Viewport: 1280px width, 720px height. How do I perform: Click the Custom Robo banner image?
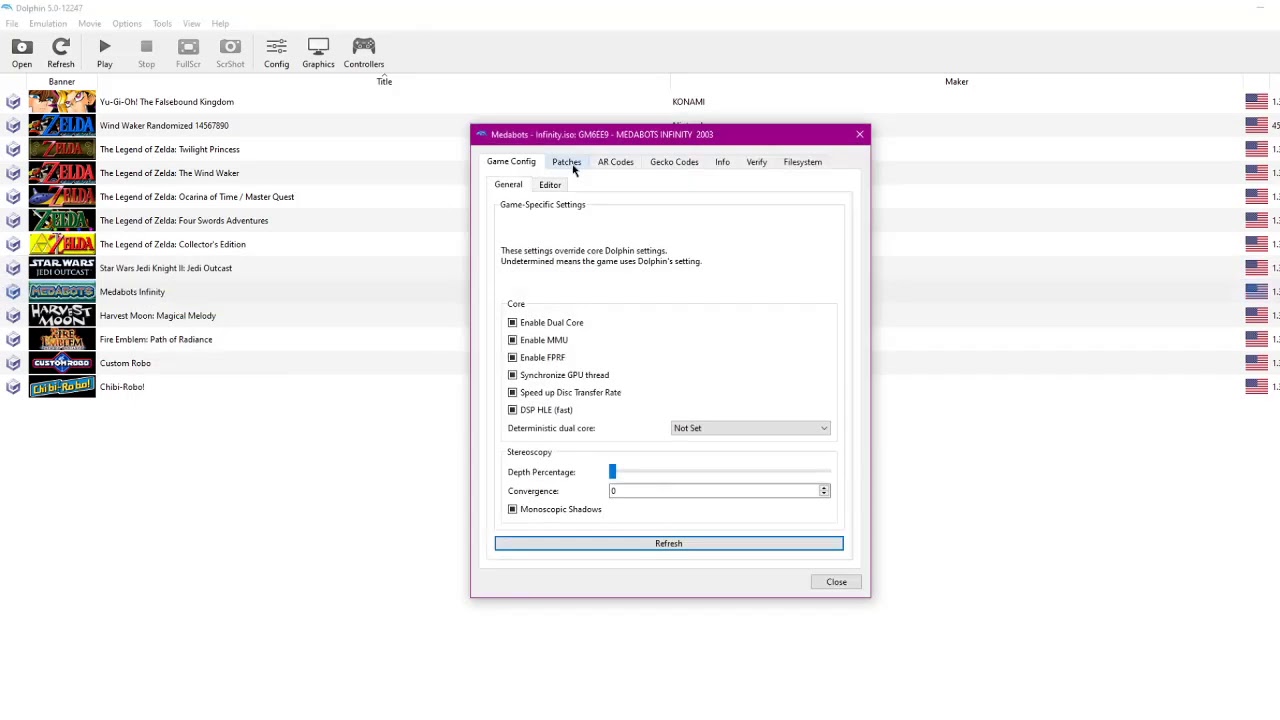point(62,363)
